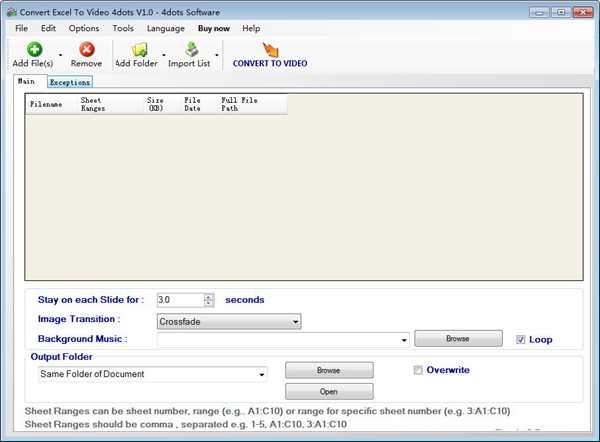Click Browse button for Background Music
The height and width of the screenshot is (442, 600).
(458, 339)
